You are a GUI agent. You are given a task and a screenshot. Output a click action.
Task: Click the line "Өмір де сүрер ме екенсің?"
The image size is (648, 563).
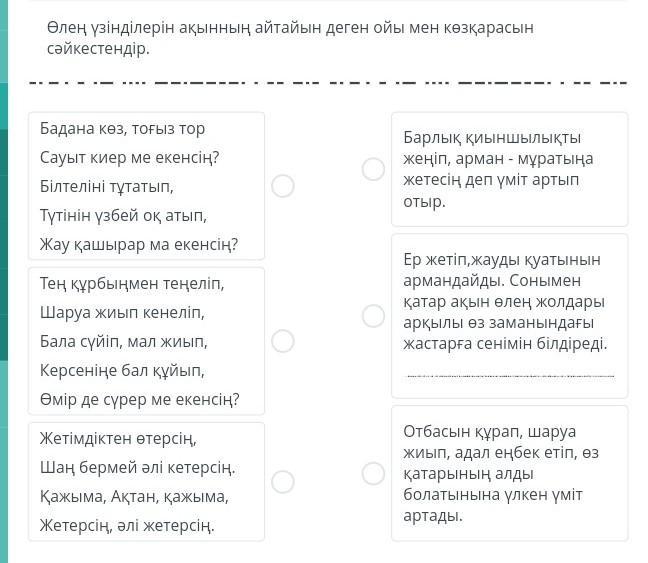tap(139, 400)
